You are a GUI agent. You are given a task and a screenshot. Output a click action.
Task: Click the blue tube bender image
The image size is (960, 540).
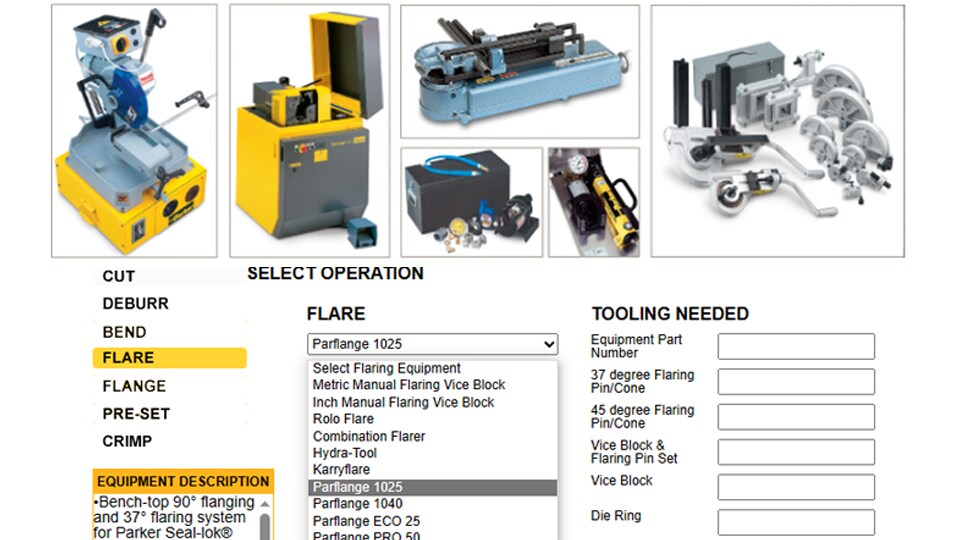[x=519, y=71]
